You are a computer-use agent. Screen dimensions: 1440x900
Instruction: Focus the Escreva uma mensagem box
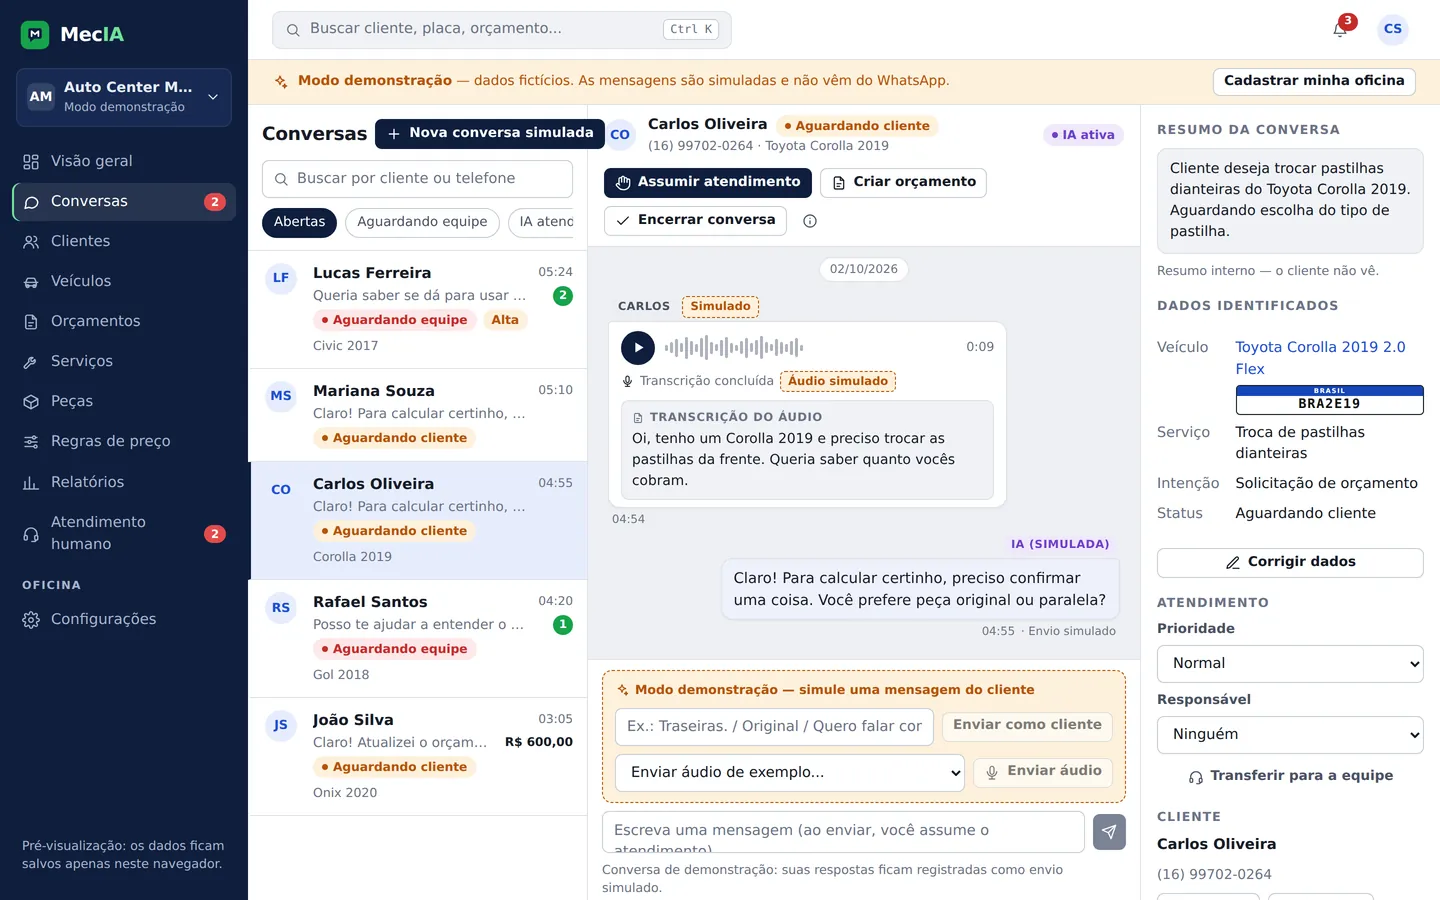(x=843, y=832)
